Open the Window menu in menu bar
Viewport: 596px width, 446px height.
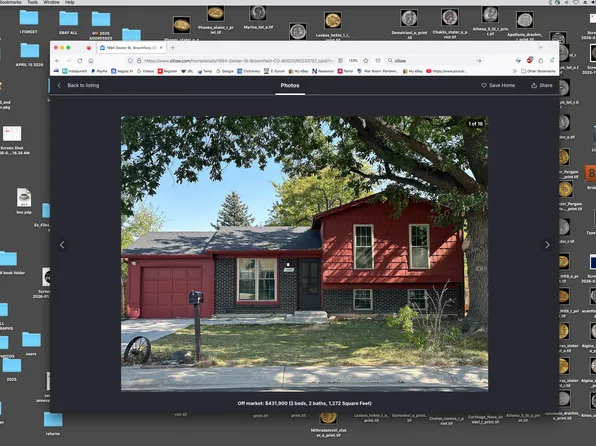[x=51, y=2]
